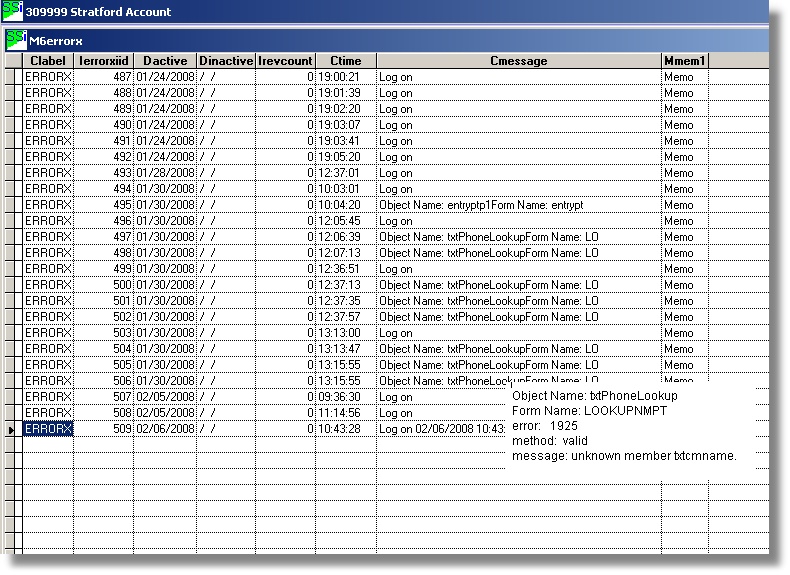The width and height of the screenshot is (790, 575).
Task: Select the Mmem1 column header
Action: (x=684, y=61)
